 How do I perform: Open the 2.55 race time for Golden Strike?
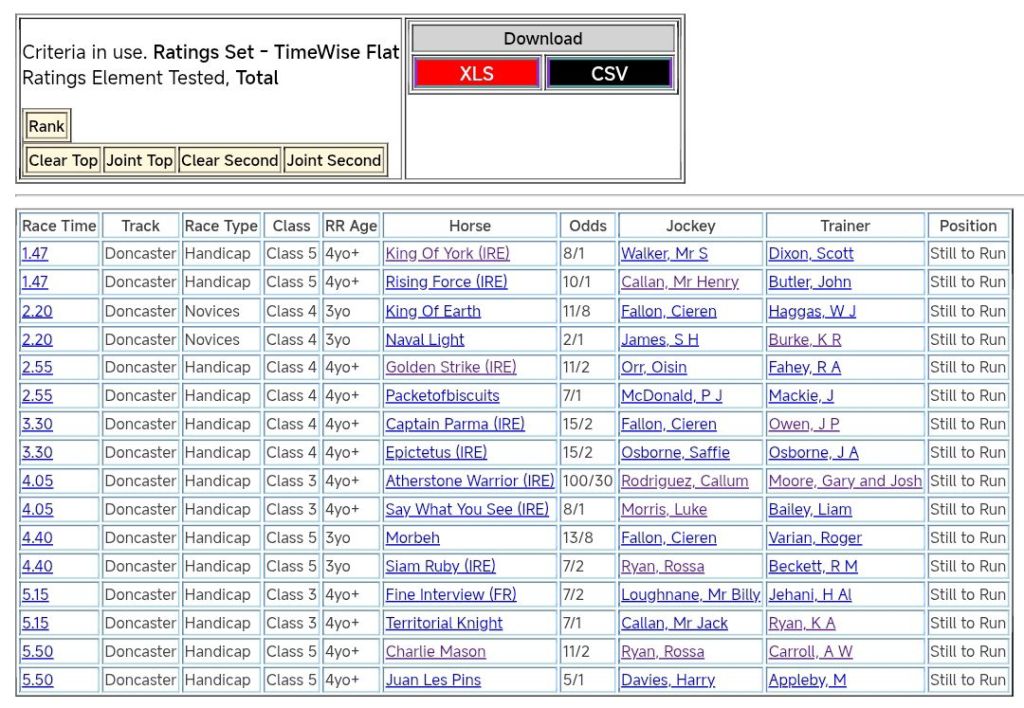coord(37,367)
